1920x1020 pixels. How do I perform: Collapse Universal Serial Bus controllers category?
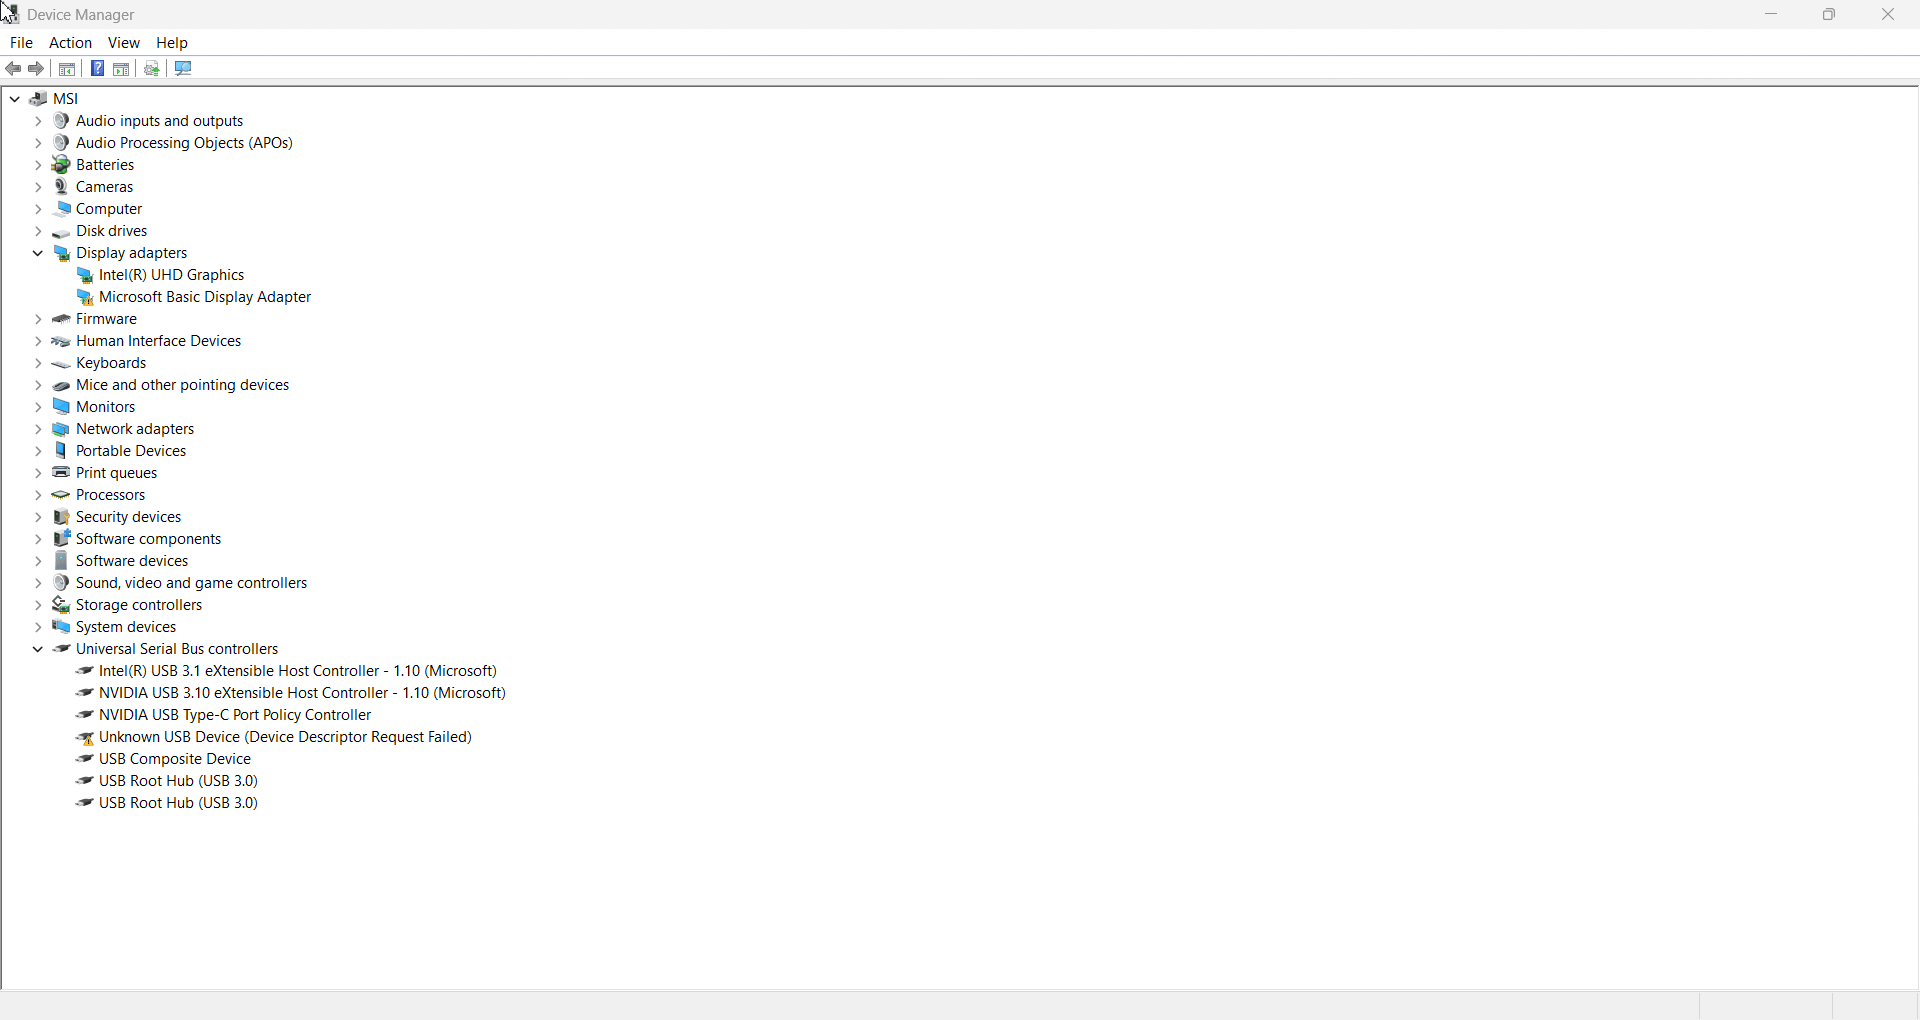click(x=38, y=649)
